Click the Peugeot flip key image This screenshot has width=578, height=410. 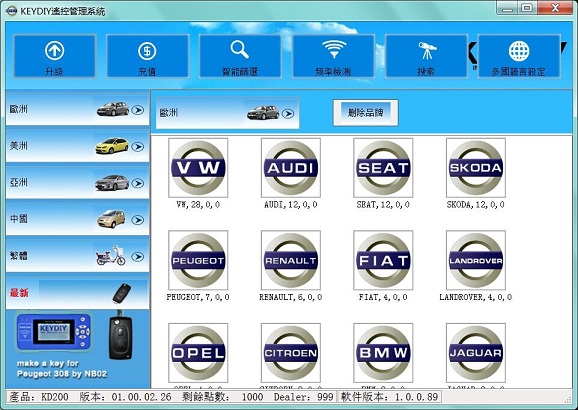click(121, 336)
